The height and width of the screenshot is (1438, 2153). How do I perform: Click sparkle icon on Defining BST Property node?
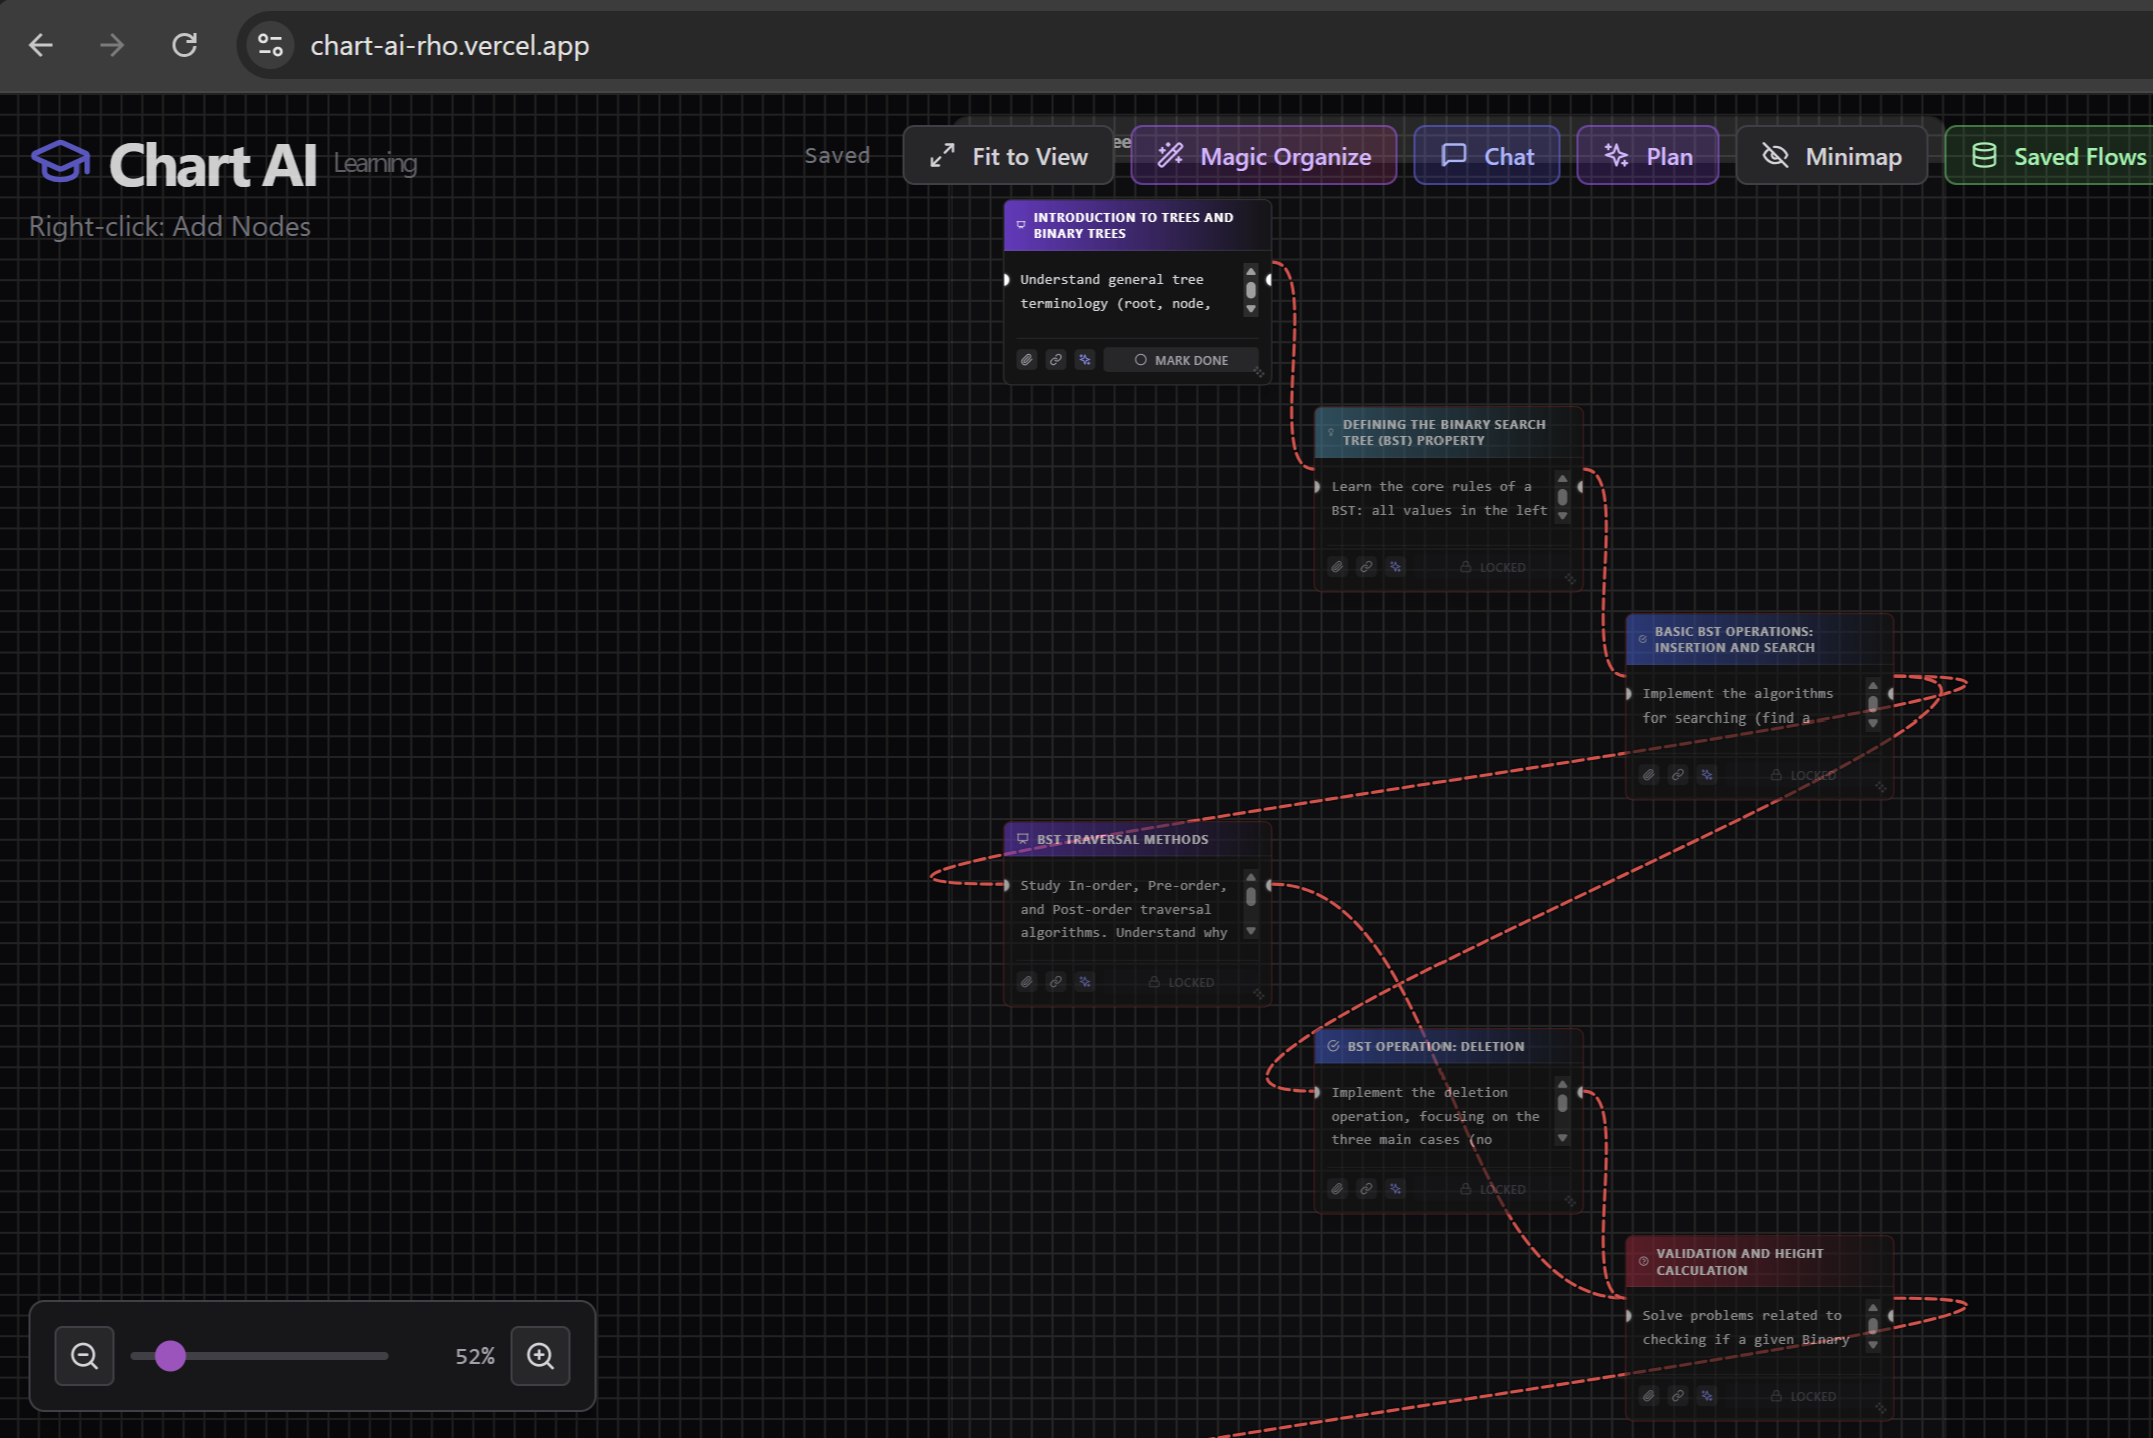[x=1396, y=567]
